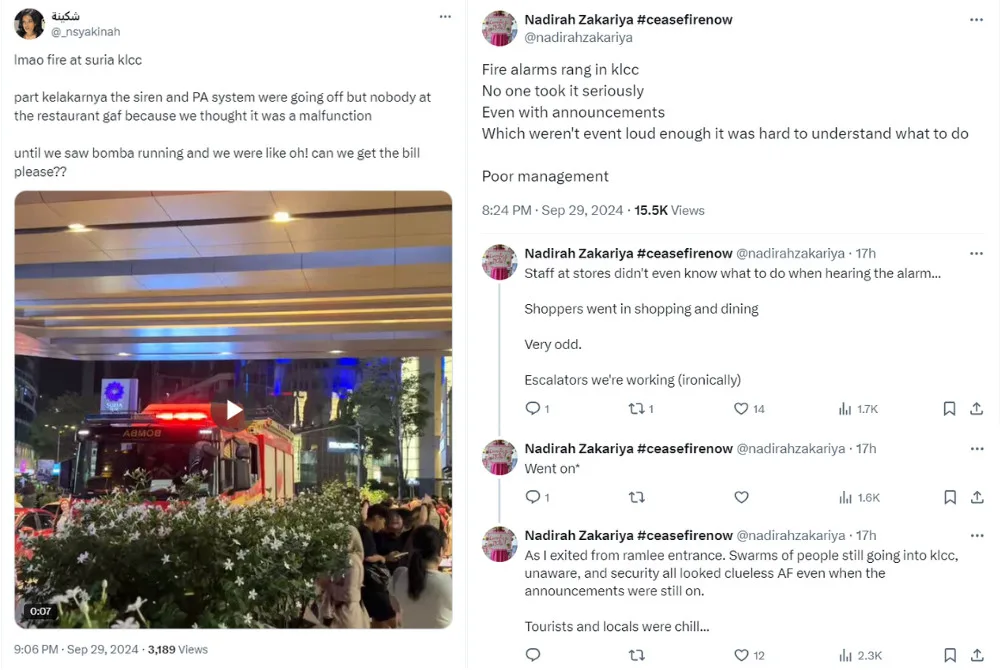This screenshot has height=670, width=1000.
Task: Open more options on the 'Staff at stores' reply
Action: pyautogui.click(x=977, y=253)
